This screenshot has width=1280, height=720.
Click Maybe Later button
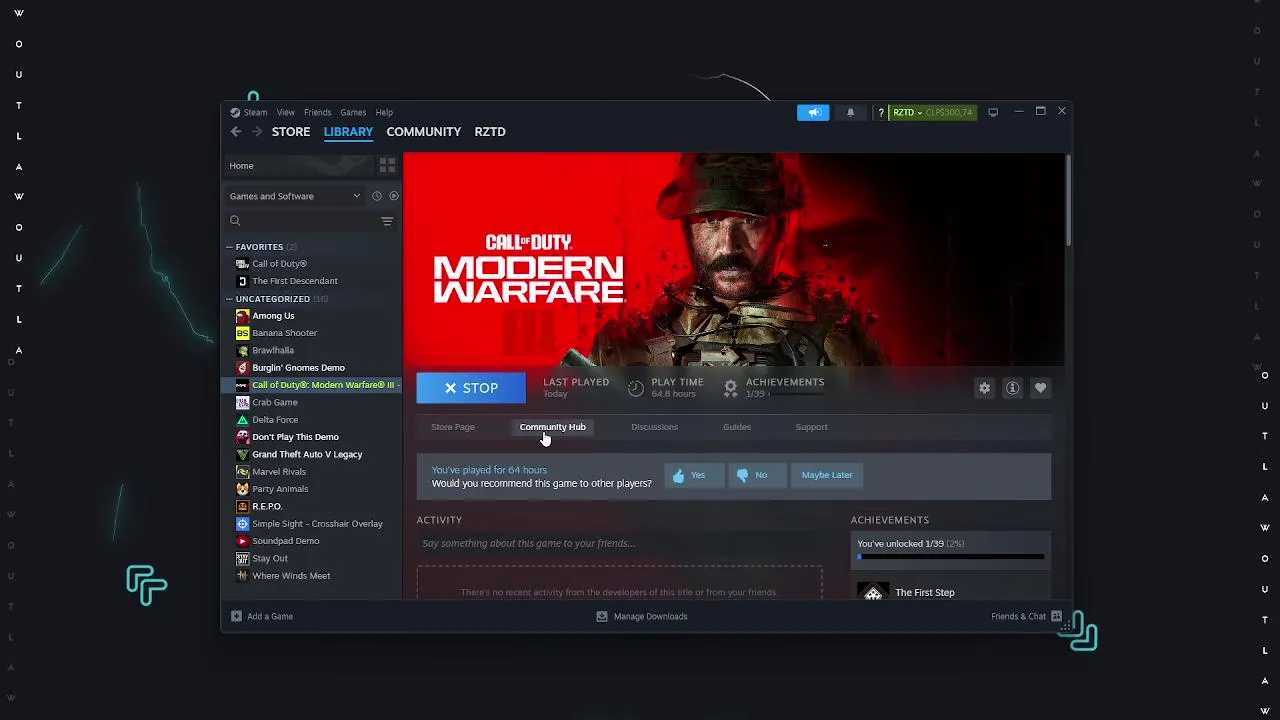(827, 475)
